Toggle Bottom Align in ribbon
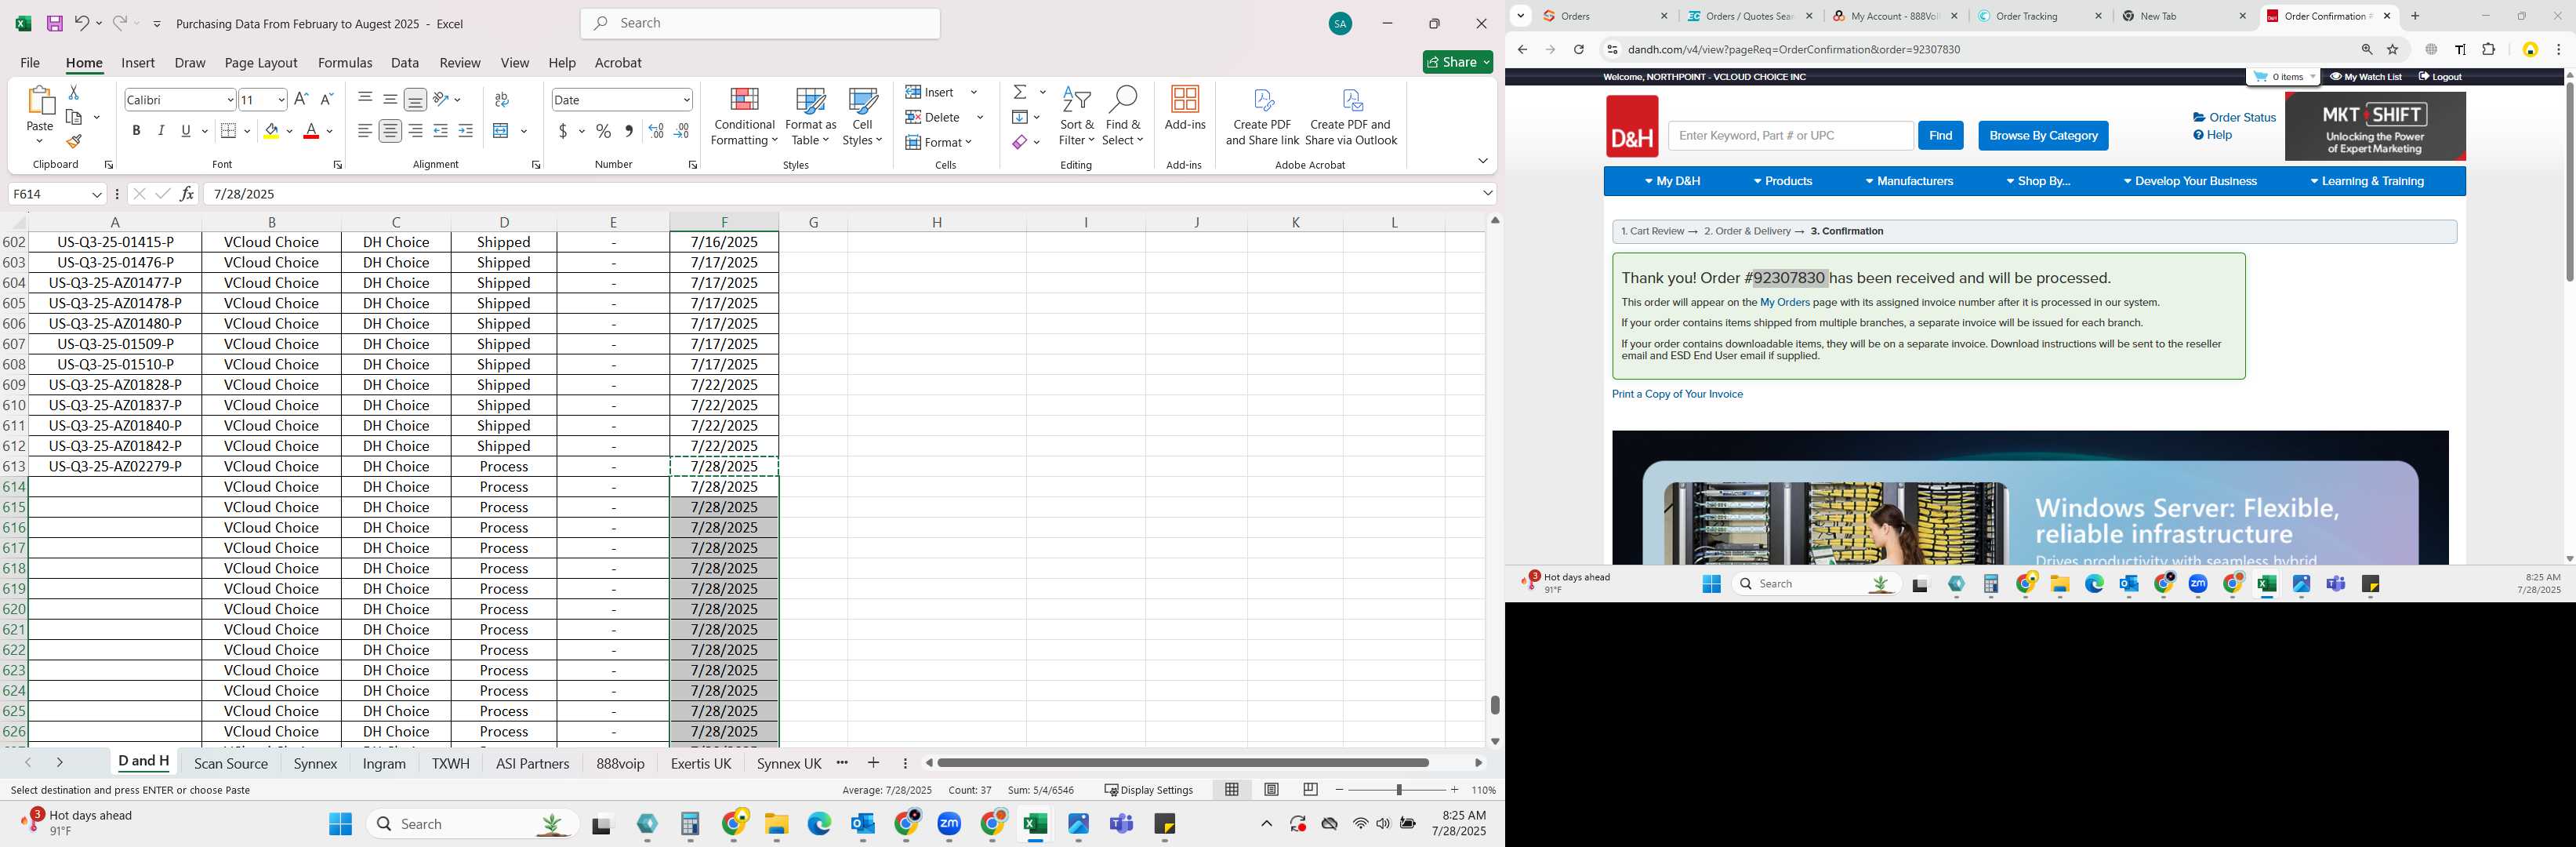 point(415,99)
